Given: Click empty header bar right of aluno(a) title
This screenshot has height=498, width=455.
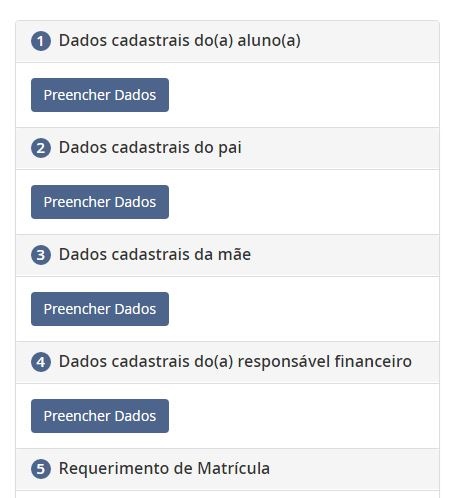Looking at the screenshot, I should tap(370, 41).
